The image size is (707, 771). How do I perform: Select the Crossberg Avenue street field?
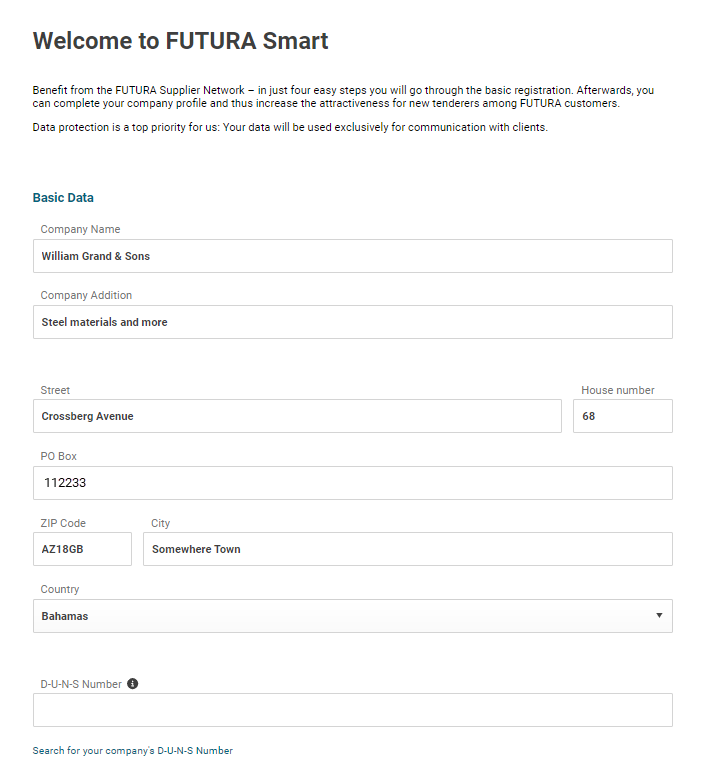[297, 416]
